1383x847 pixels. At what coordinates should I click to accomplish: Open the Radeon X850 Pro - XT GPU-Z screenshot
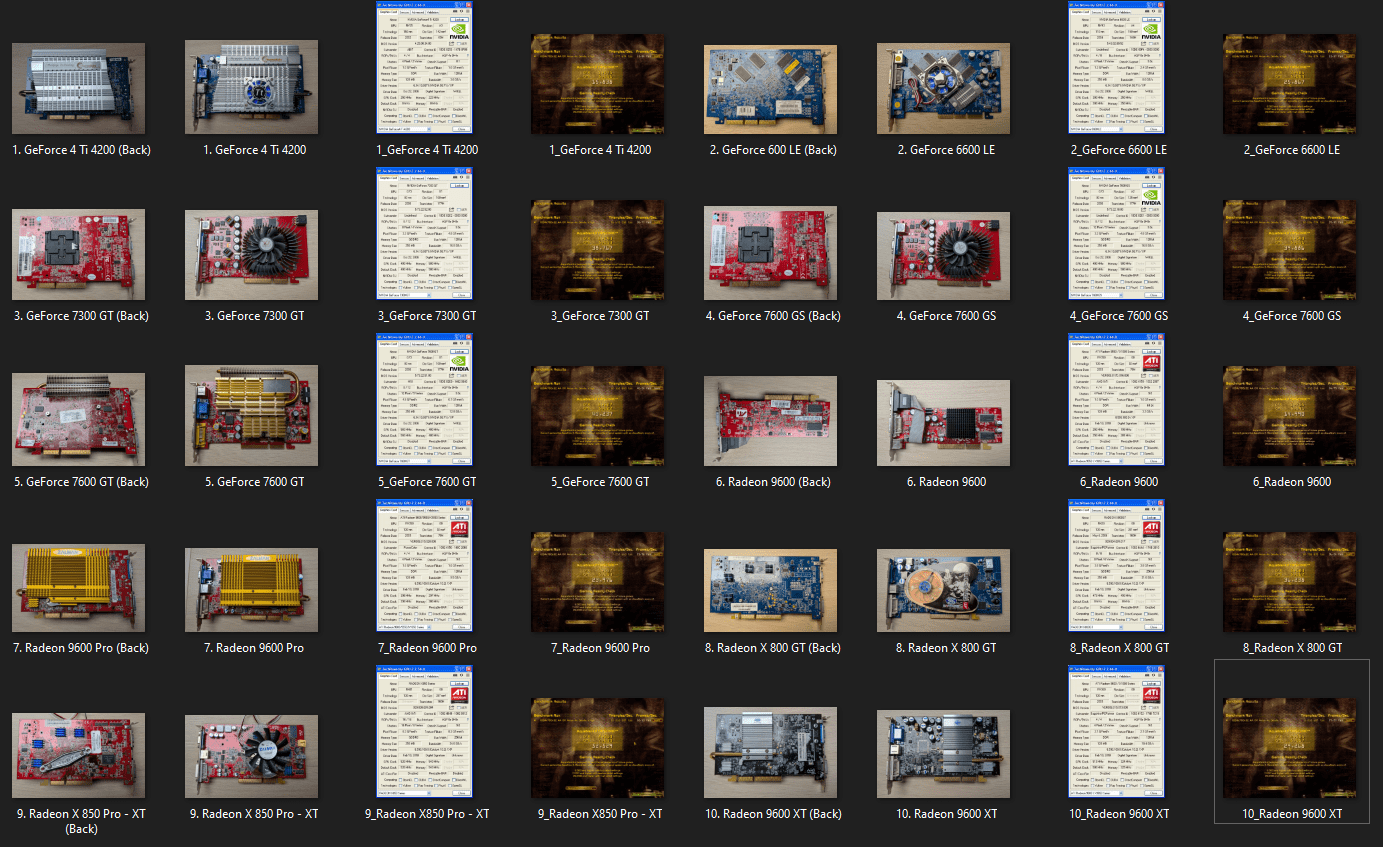click(424, 732)
